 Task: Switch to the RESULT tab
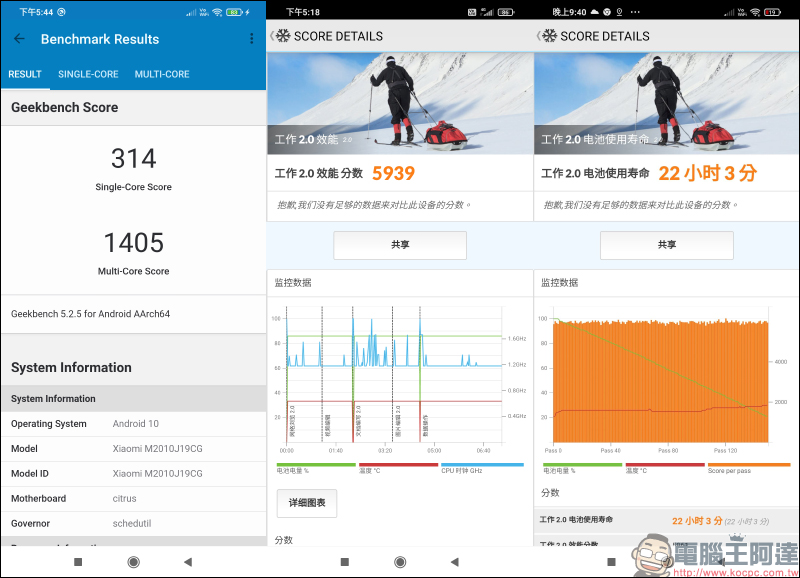pyautogui.click(x=25, y=74)
